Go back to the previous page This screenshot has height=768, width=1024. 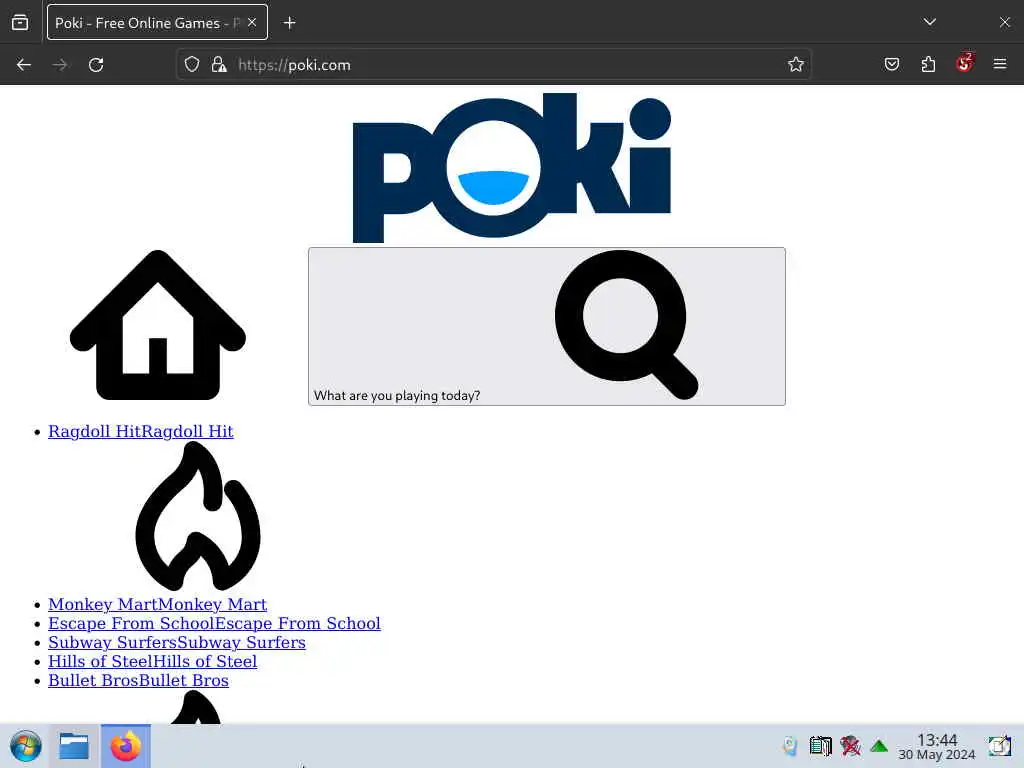tap(24, 65)
